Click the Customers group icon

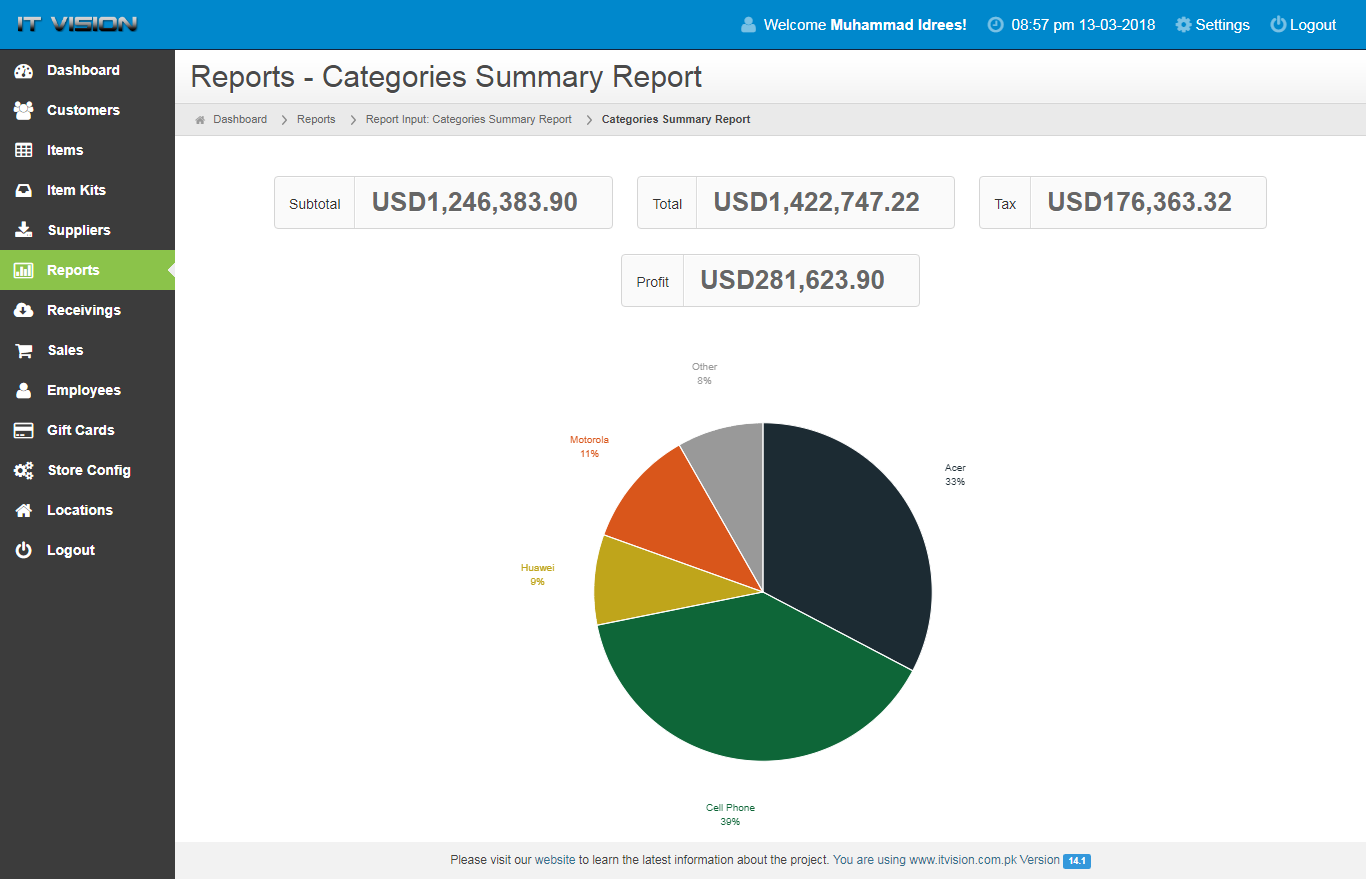[x=24, y=111]
